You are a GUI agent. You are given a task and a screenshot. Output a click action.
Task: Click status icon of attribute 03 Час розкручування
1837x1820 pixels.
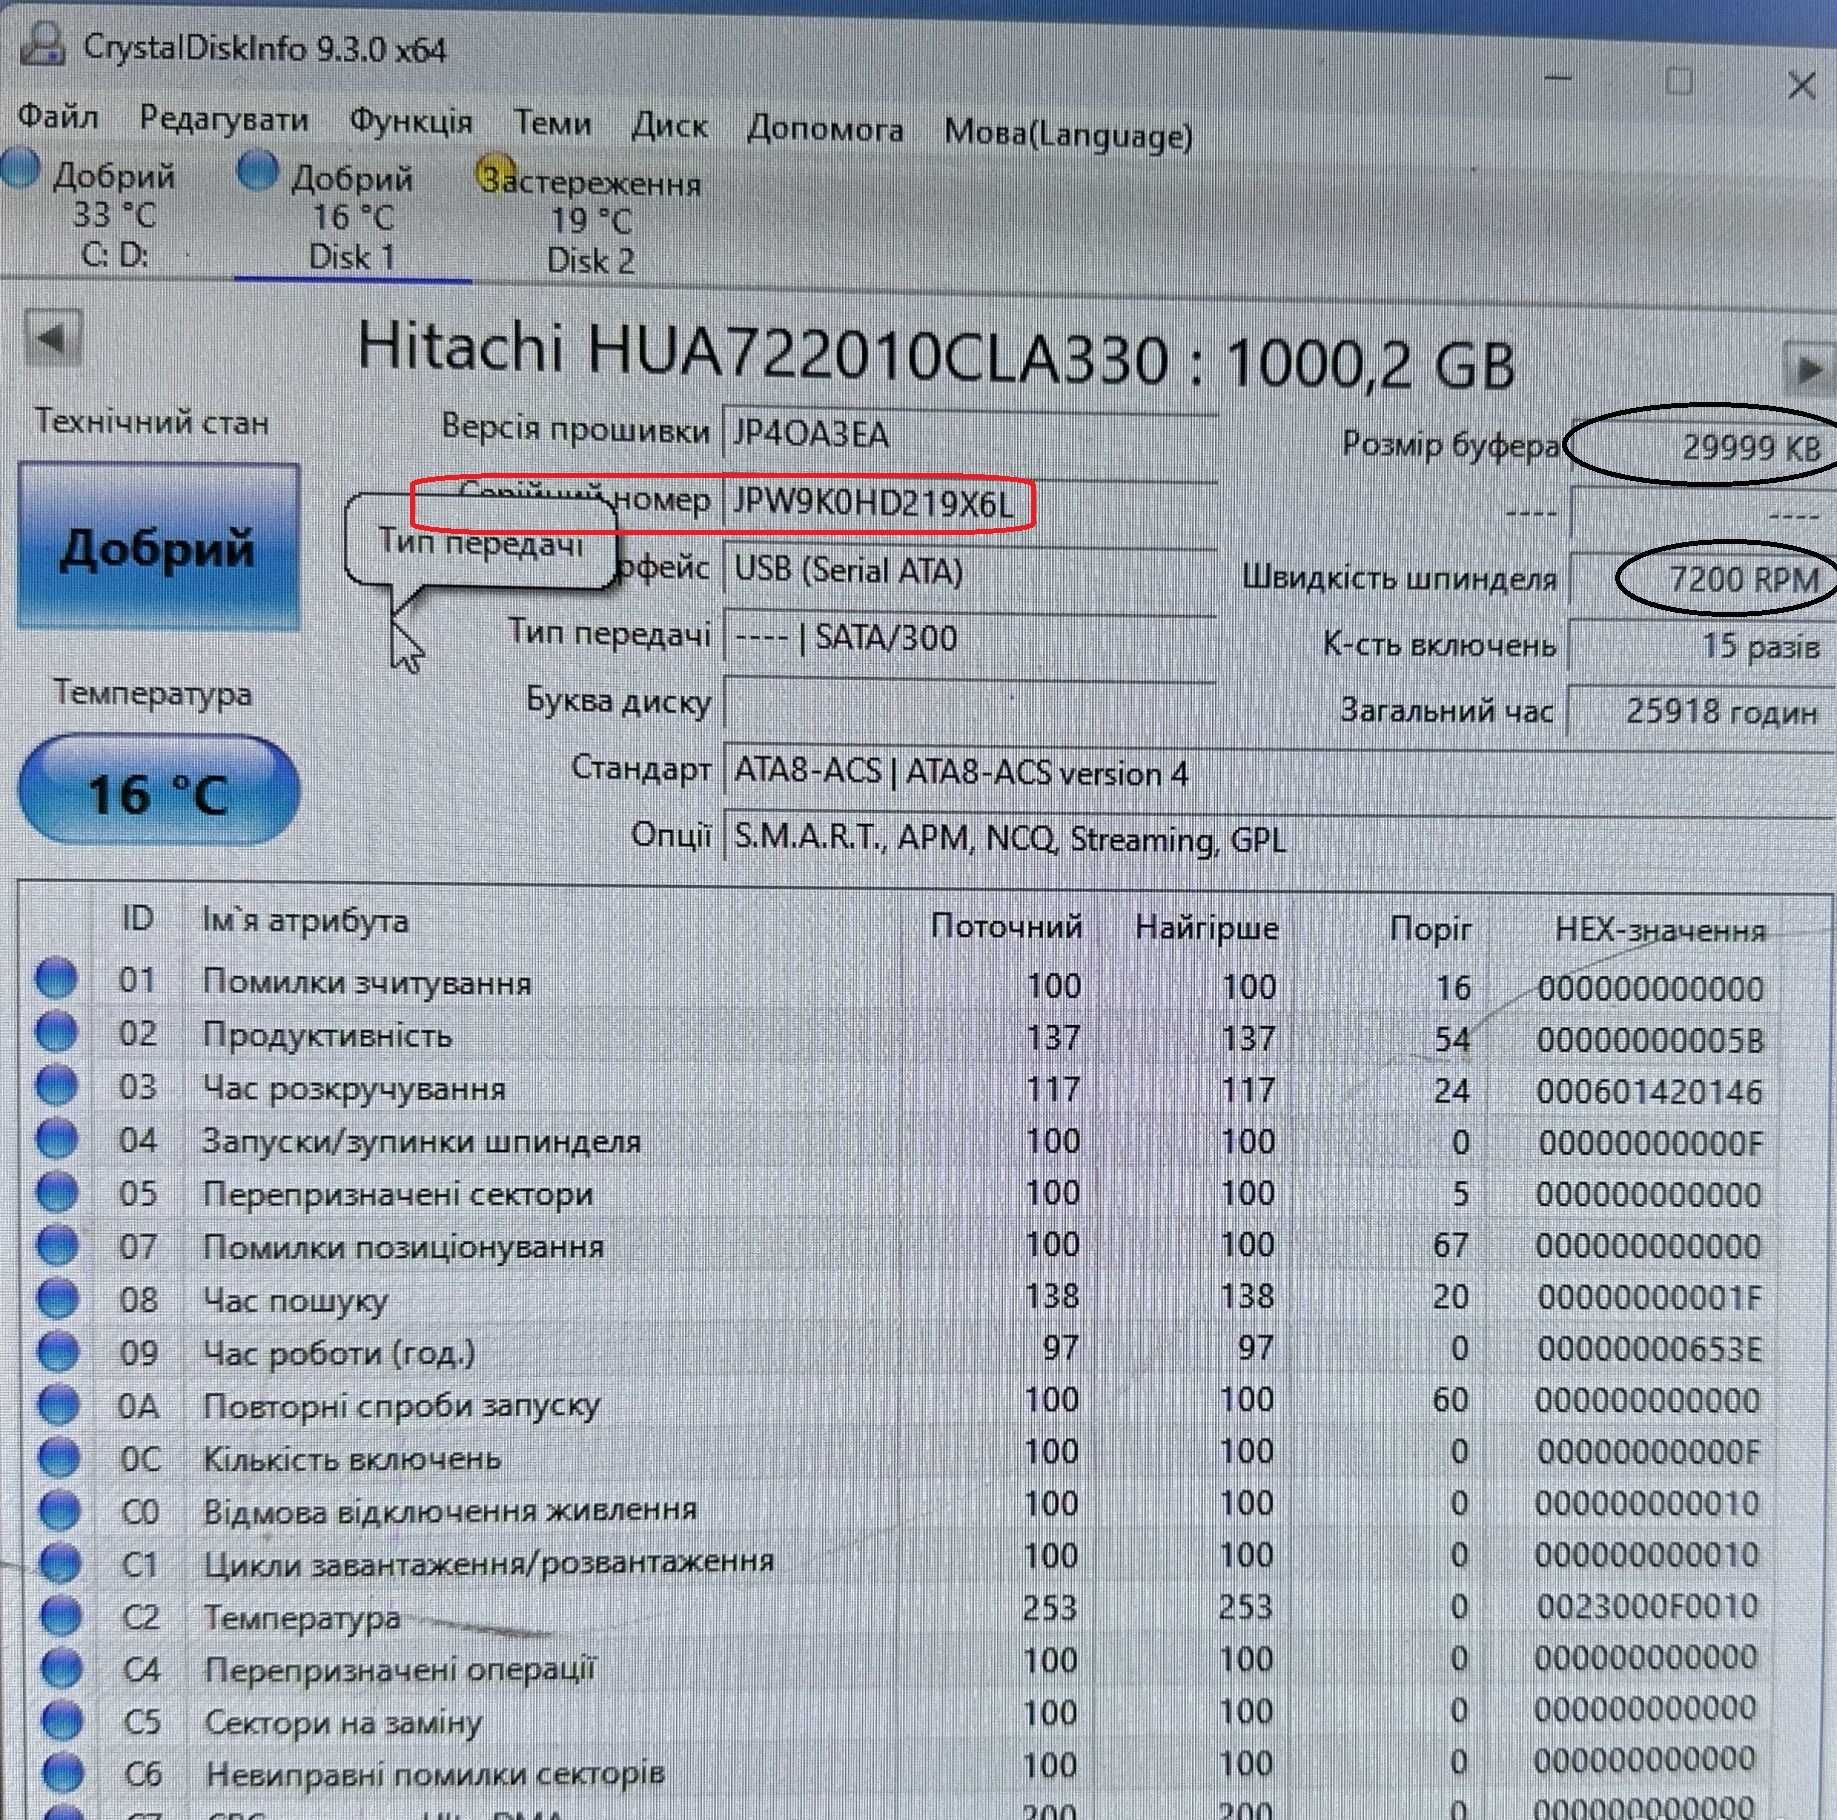click(56, 1084)
